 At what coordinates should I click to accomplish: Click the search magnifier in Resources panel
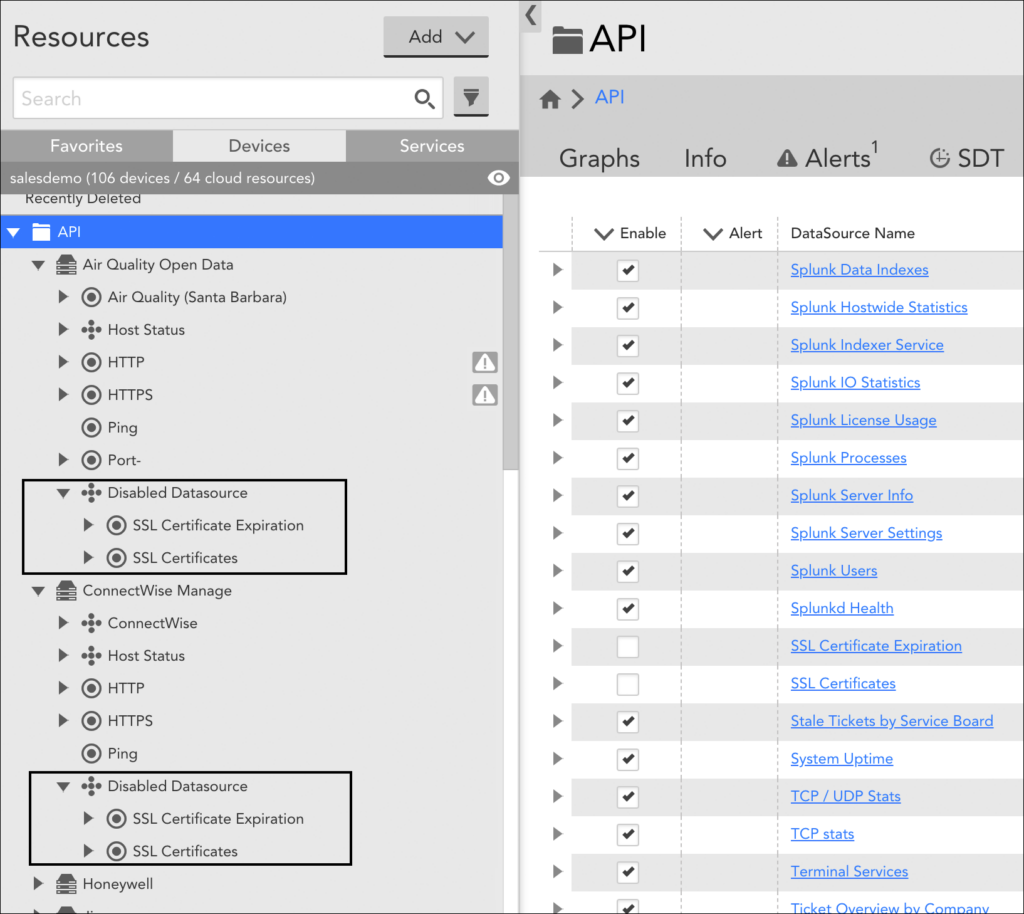[x=424, y=98]
